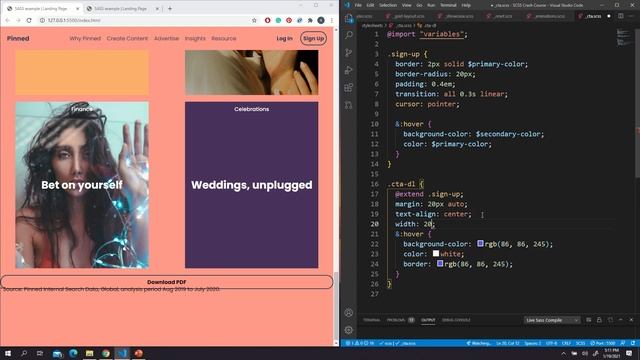Open Chrome from the taskbar
The width and height of the screenshot is (640, 360).
click(106, 353)
